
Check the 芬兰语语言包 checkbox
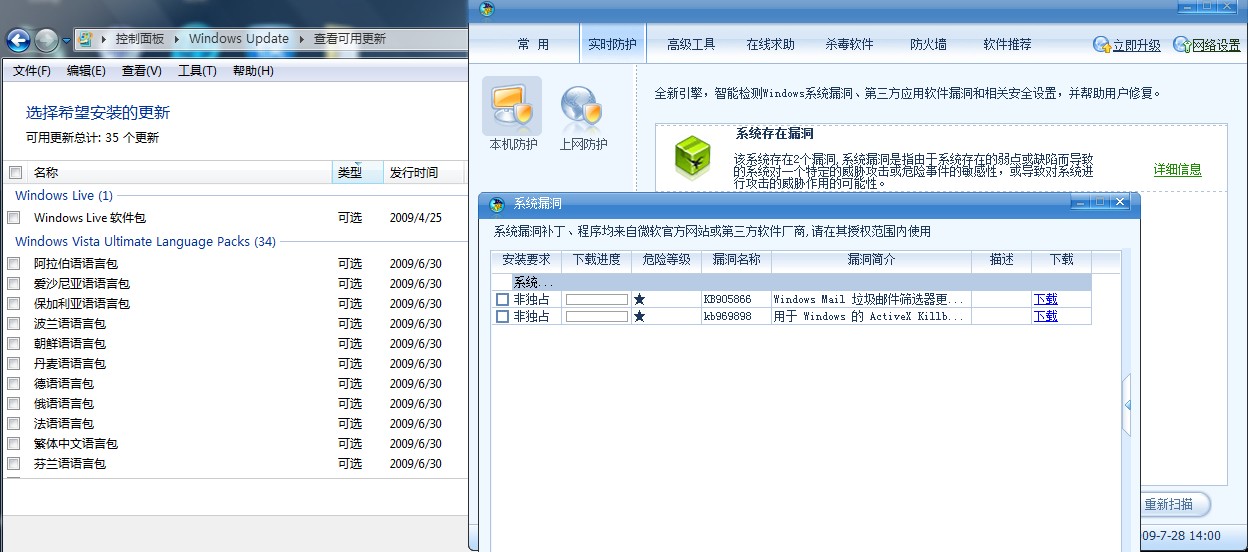pyautogui.click(x=14, y=463)
